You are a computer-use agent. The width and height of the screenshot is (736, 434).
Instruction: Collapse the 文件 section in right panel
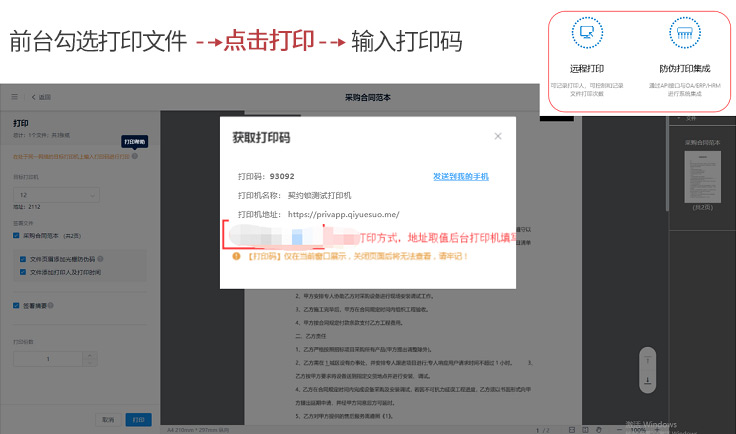pos(677,118)
